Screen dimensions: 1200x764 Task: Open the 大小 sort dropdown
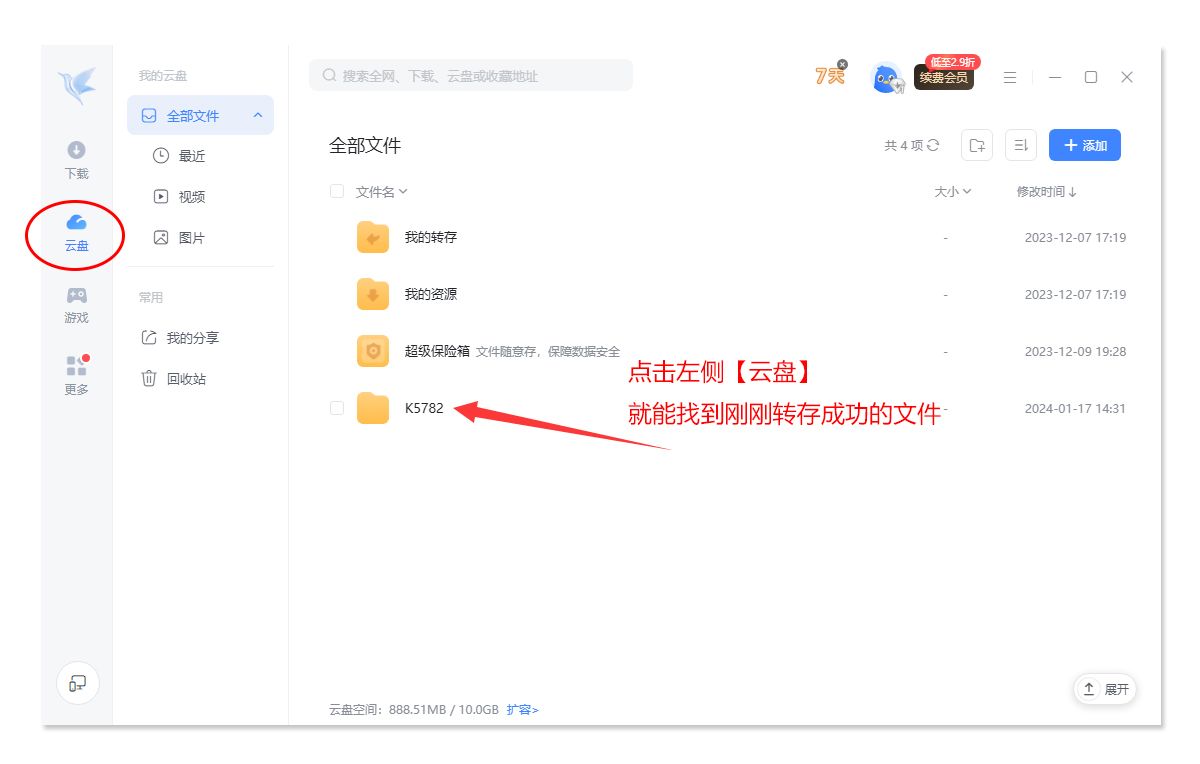tap(952, 192)
